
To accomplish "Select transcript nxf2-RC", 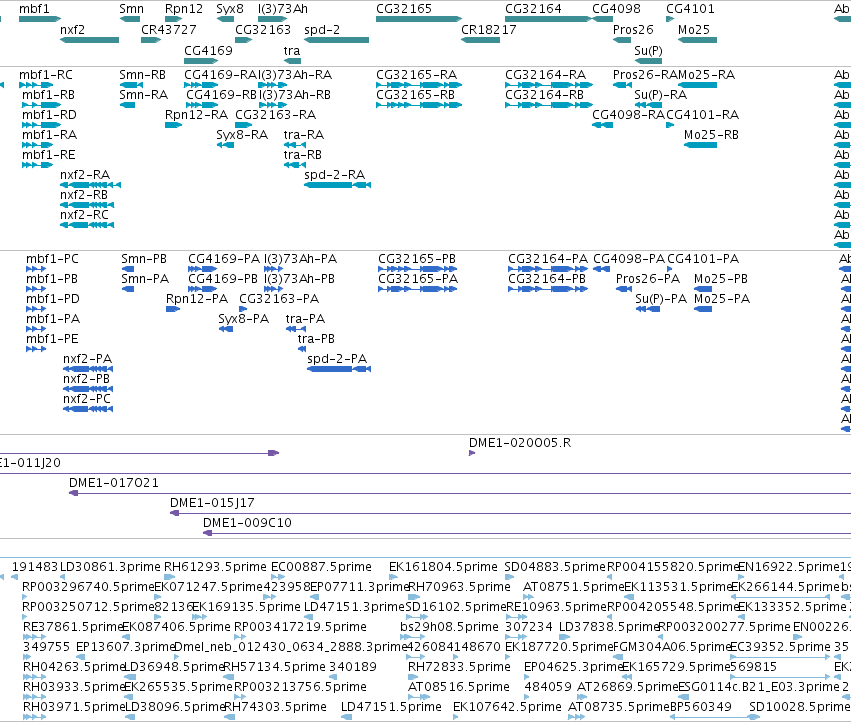I will click(84, 215).
